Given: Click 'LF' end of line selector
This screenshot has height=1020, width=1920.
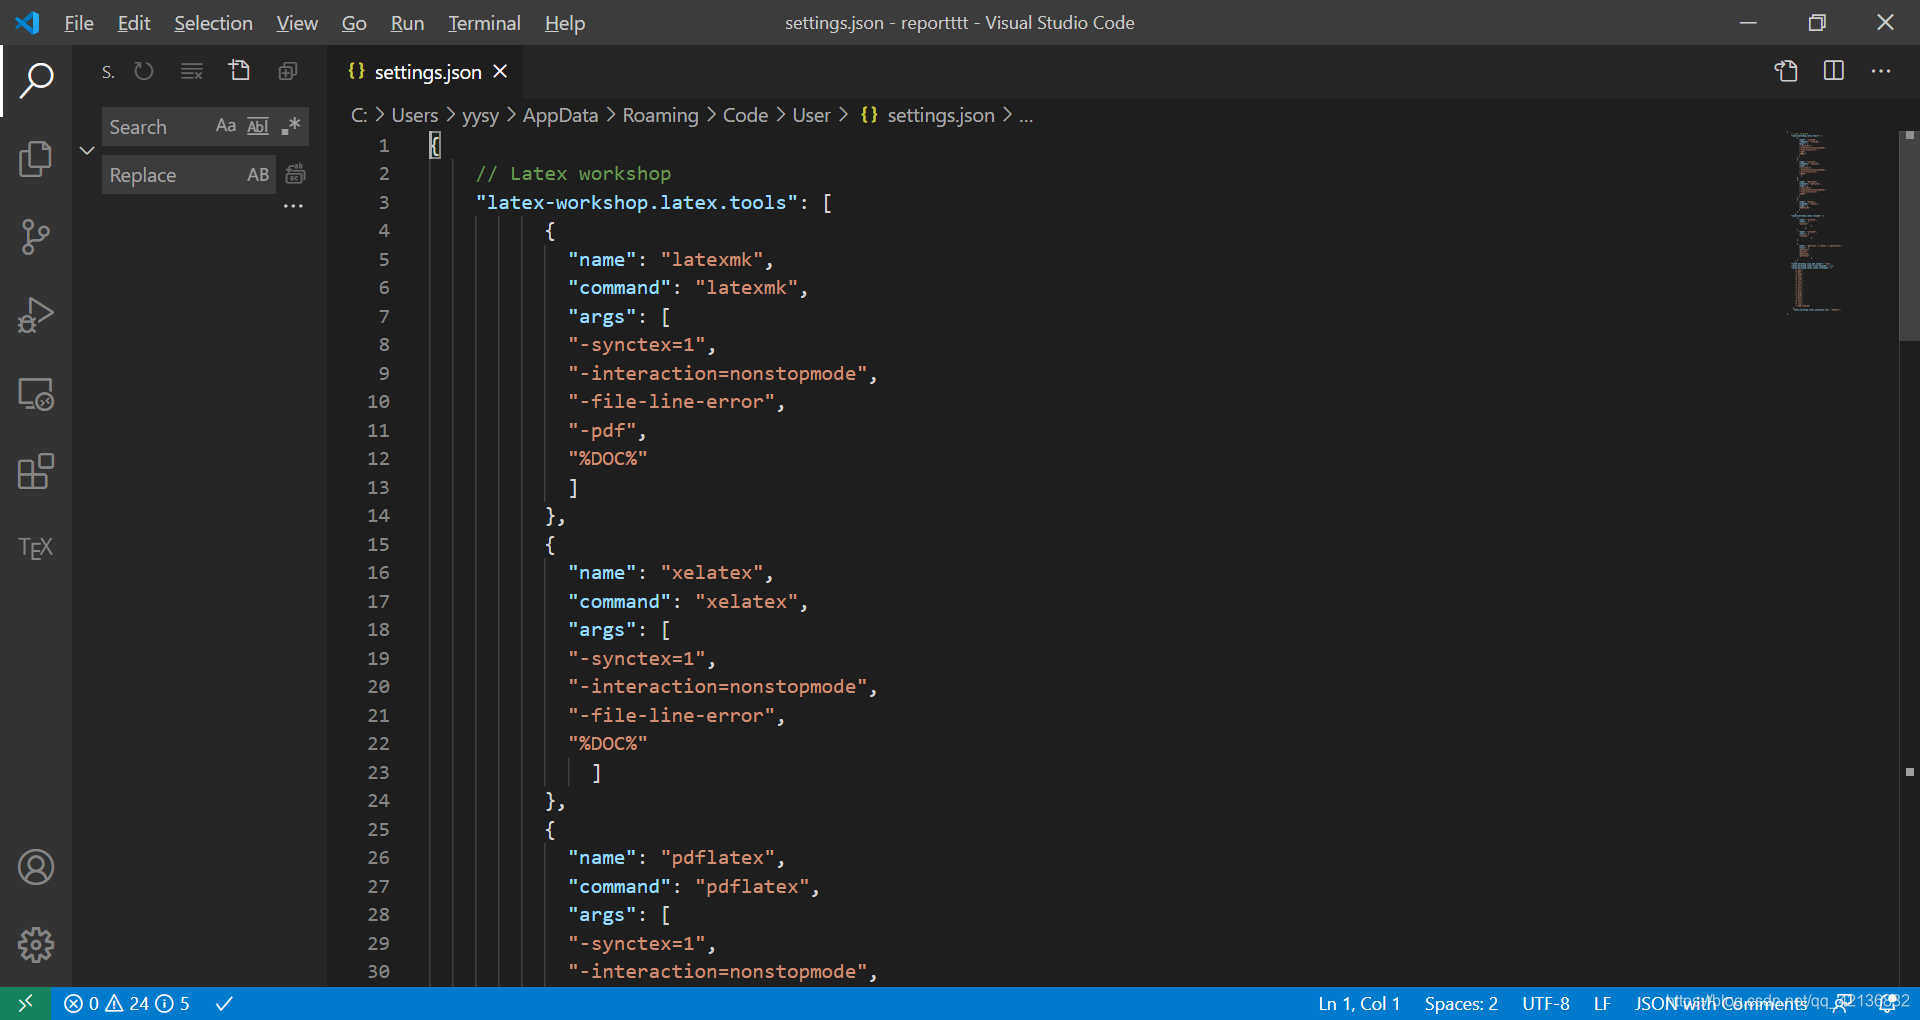Looking at the screenshot, I should pos(1602,1003).
